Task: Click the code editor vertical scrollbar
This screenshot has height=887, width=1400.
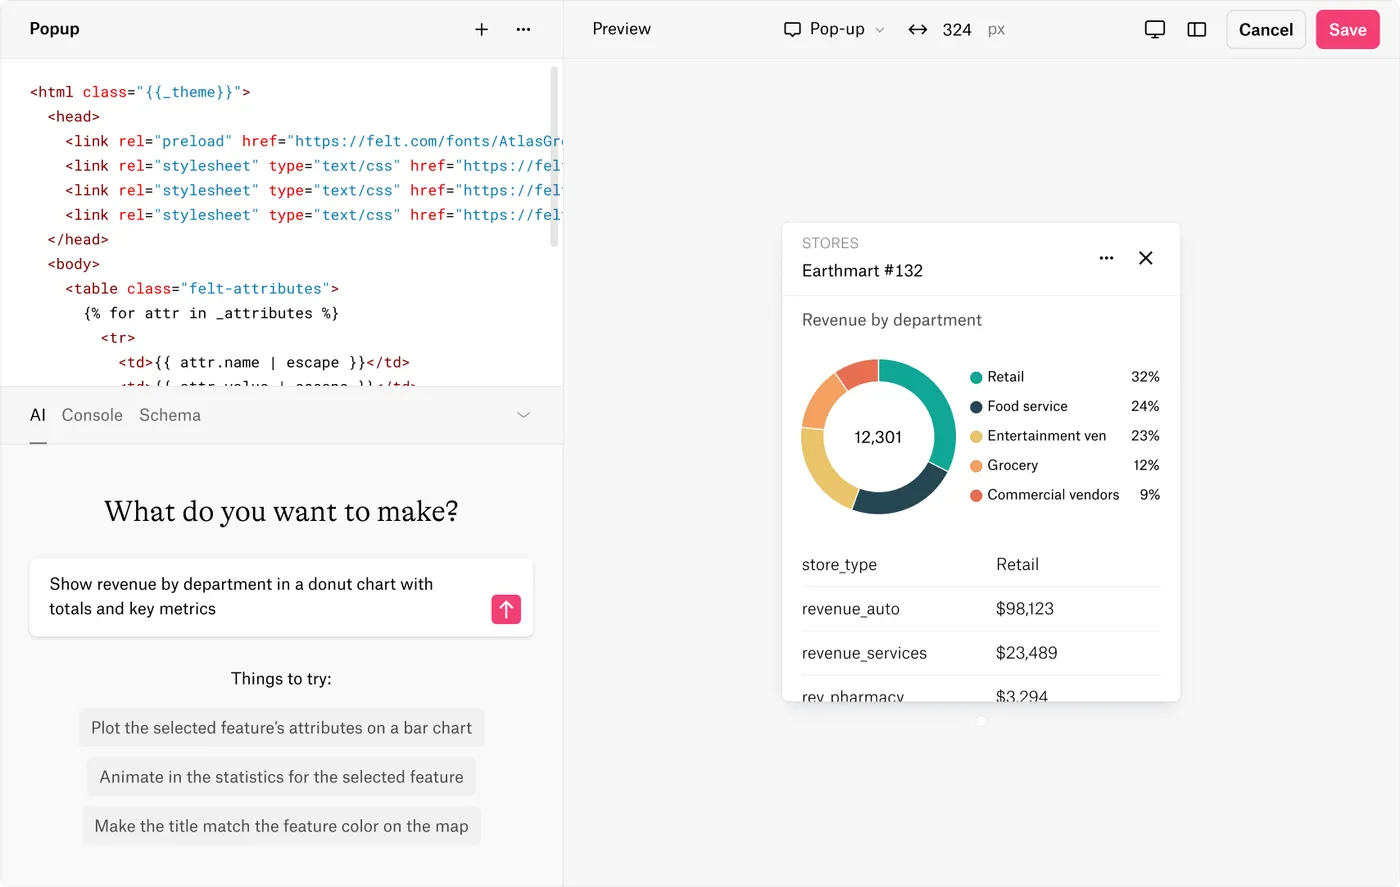Action: coord(554,156)
